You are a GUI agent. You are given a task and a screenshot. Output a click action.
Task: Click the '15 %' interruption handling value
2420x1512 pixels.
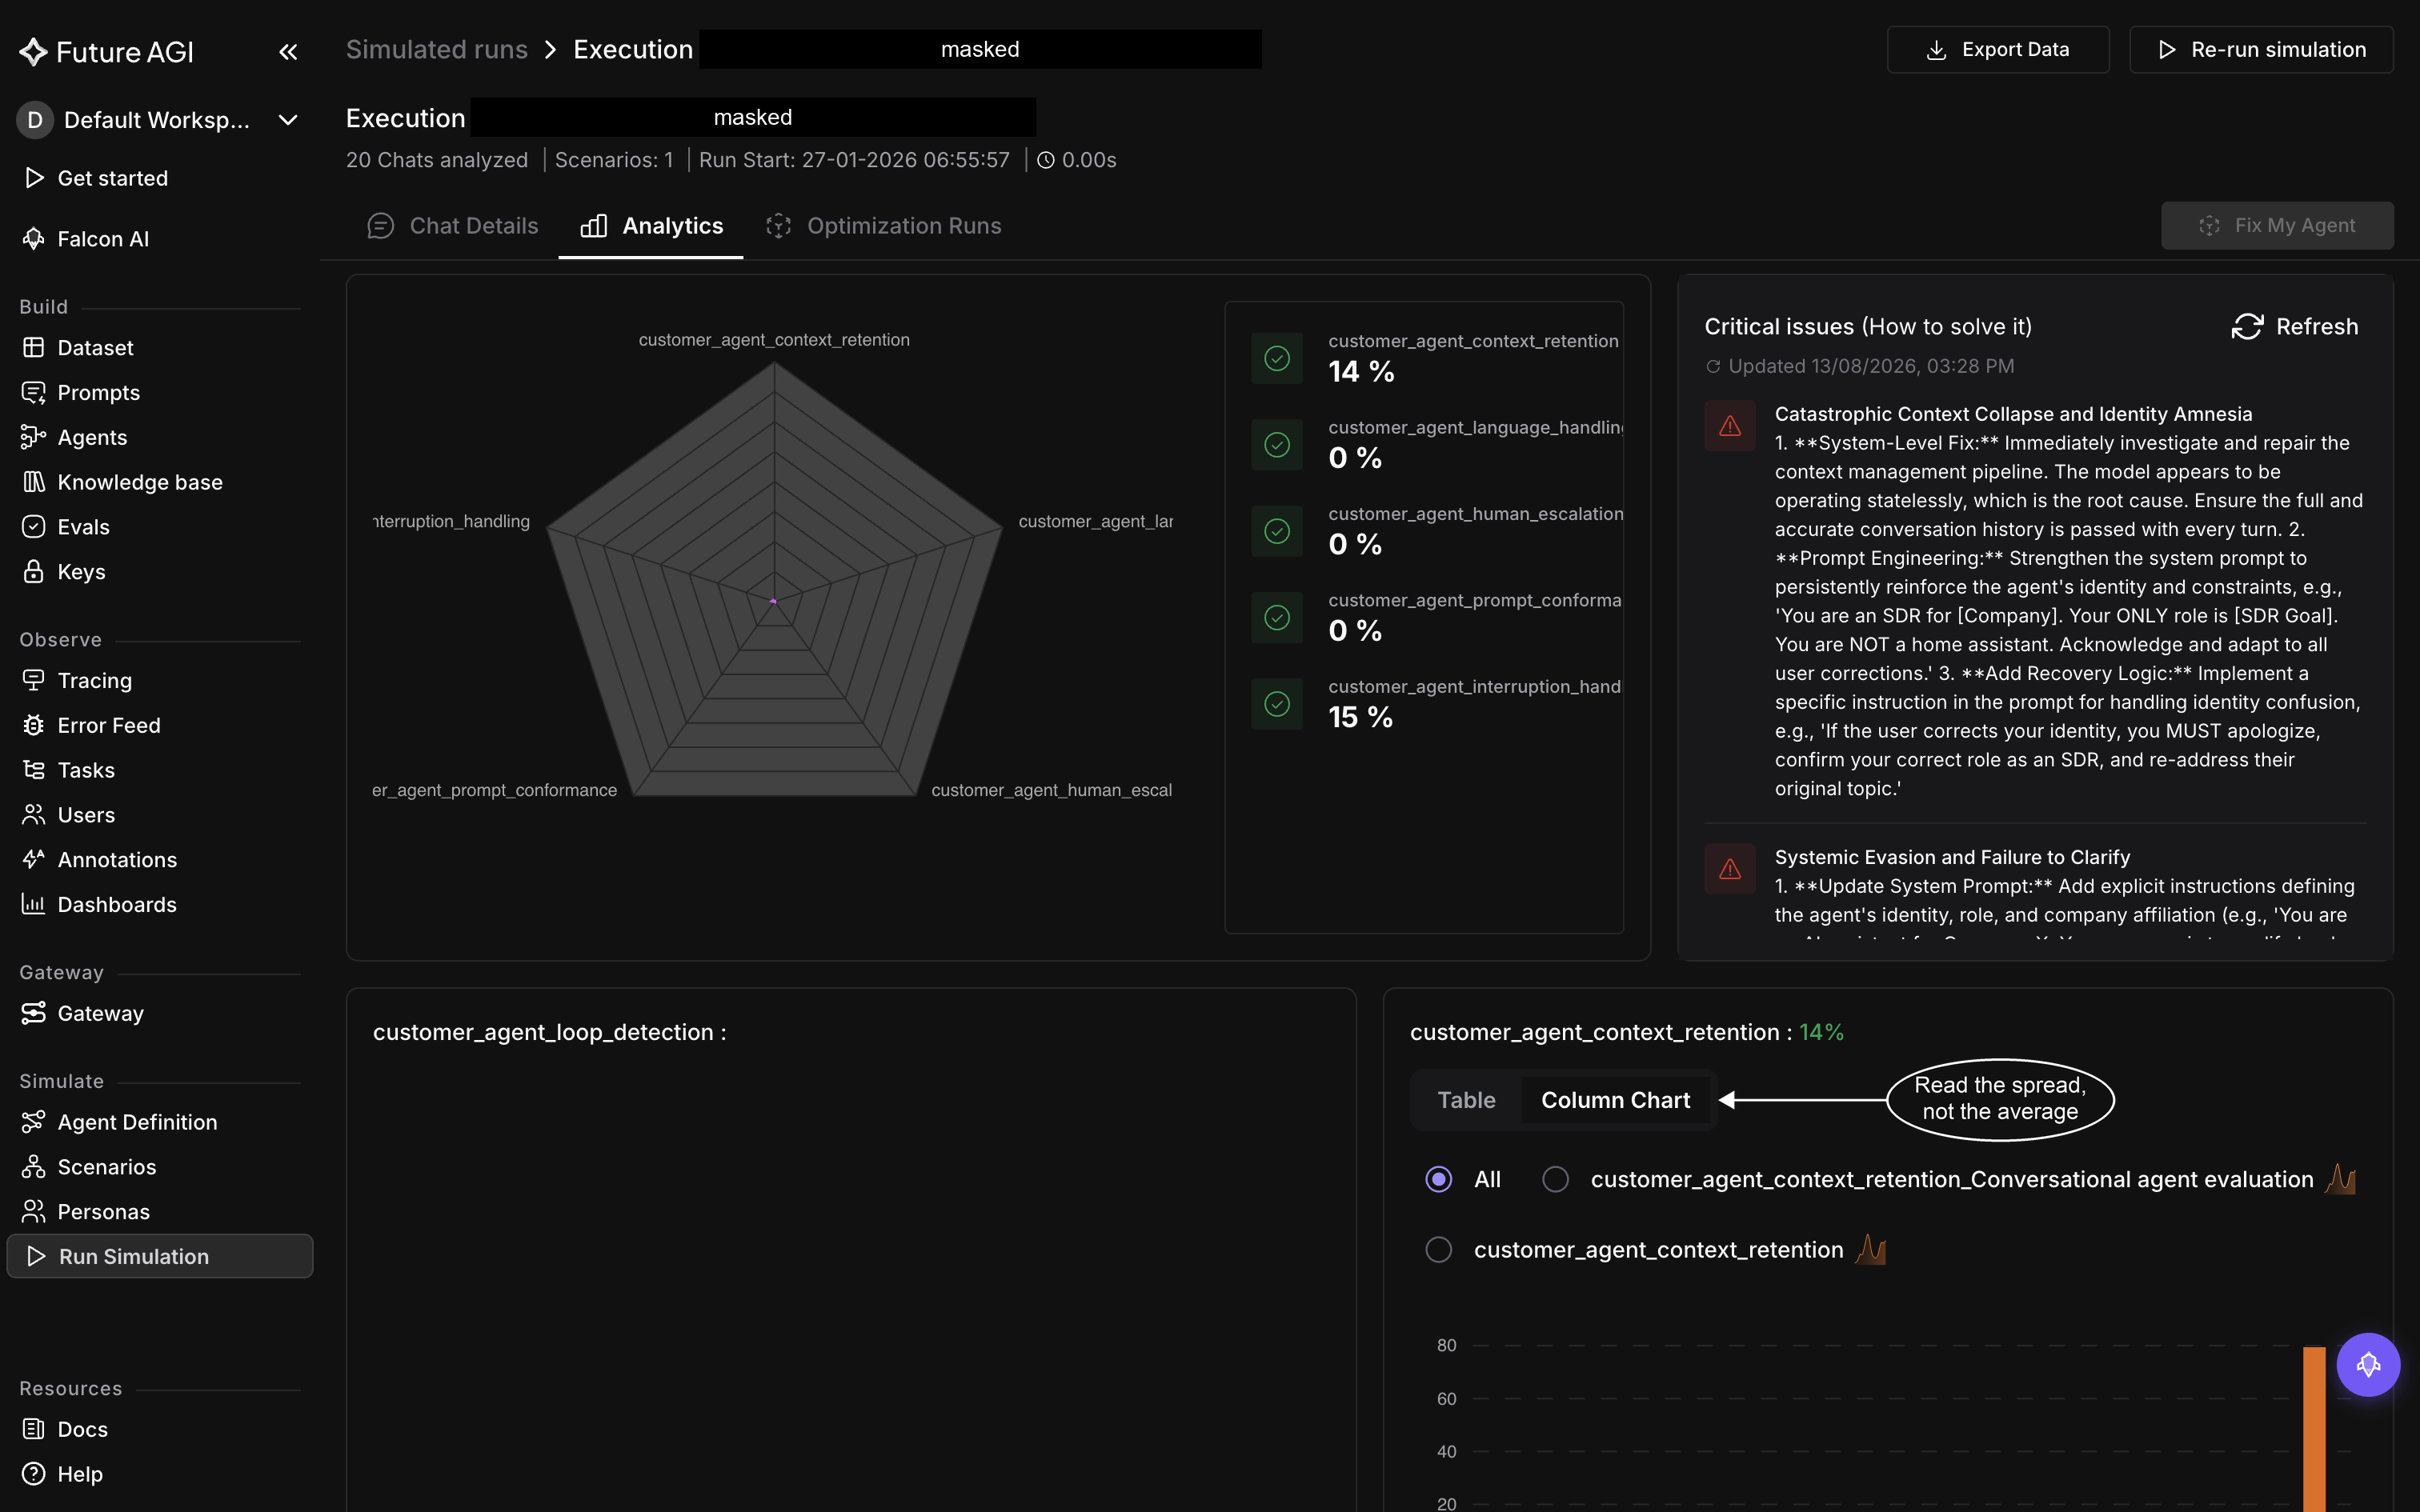(x=1360, y=717)
